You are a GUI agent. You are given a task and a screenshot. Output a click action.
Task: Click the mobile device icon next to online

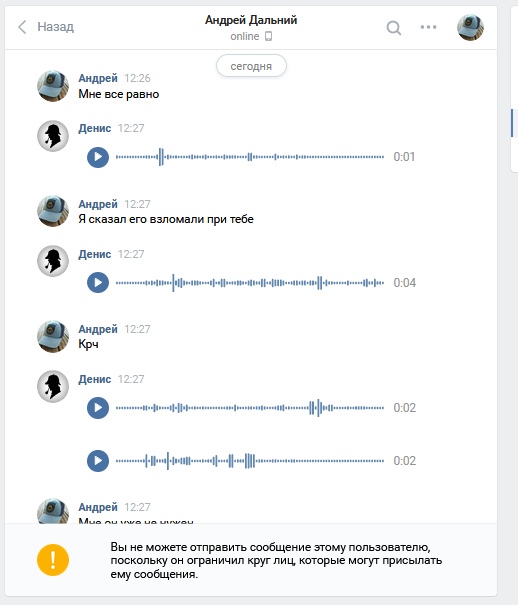pos(268,36)
